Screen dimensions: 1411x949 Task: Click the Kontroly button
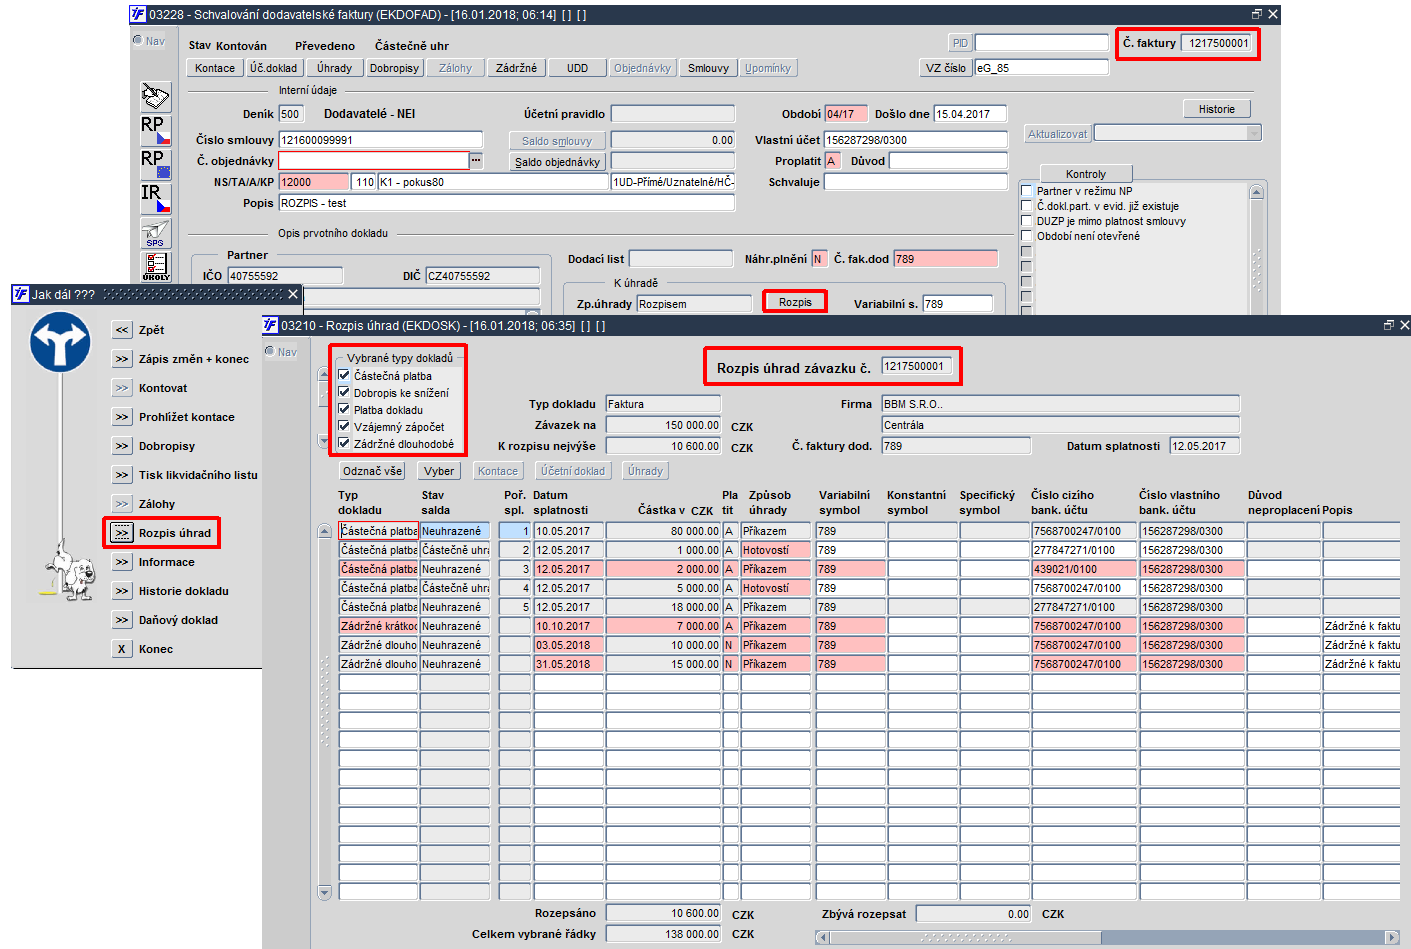point(1086,174)
